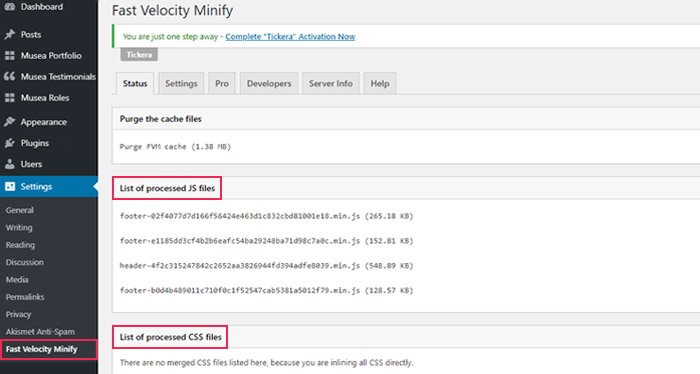
Task: Switch to the Settings tab
Action: click(181, 83)
